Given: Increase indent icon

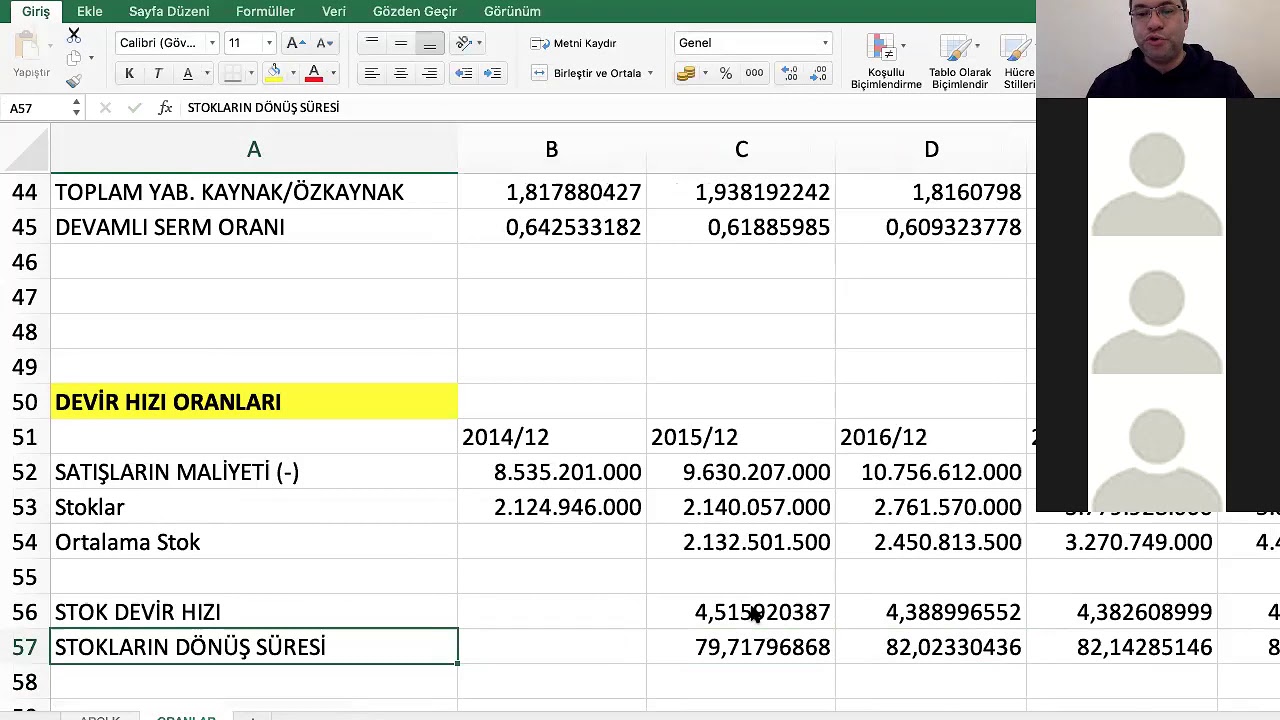Looking at the screenshot, I should click(x=493, y=73).
